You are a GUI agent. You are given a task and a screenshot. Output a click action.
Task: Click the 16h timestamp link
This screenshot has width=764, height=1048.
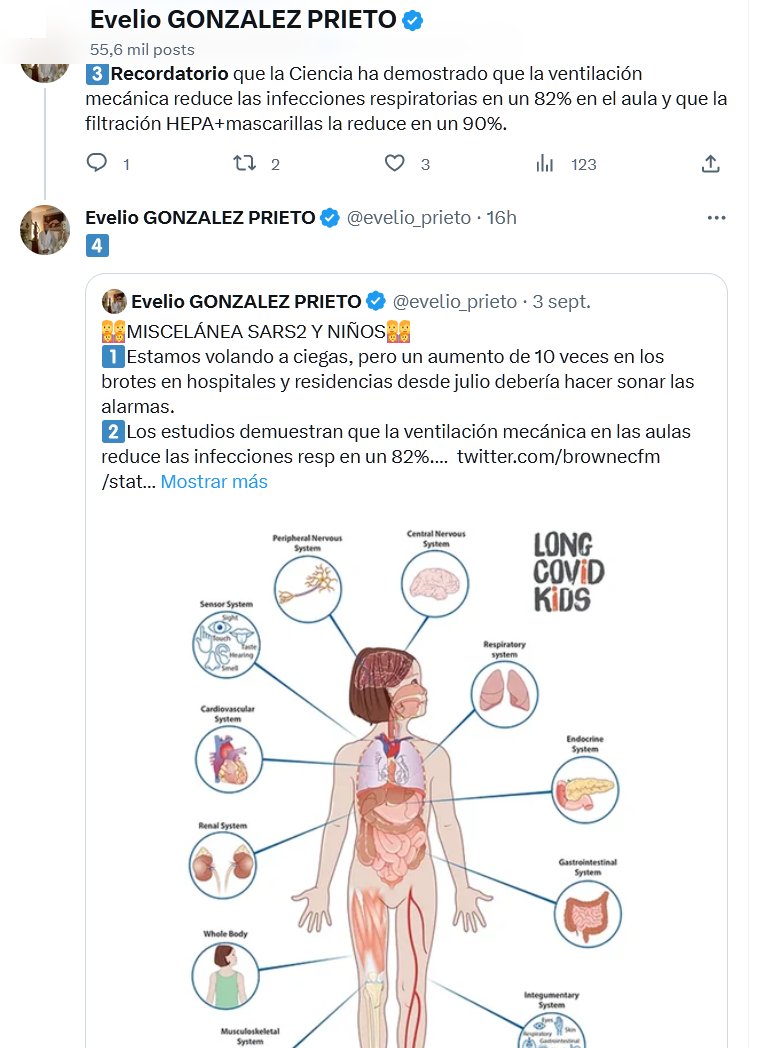click(501, 218)
